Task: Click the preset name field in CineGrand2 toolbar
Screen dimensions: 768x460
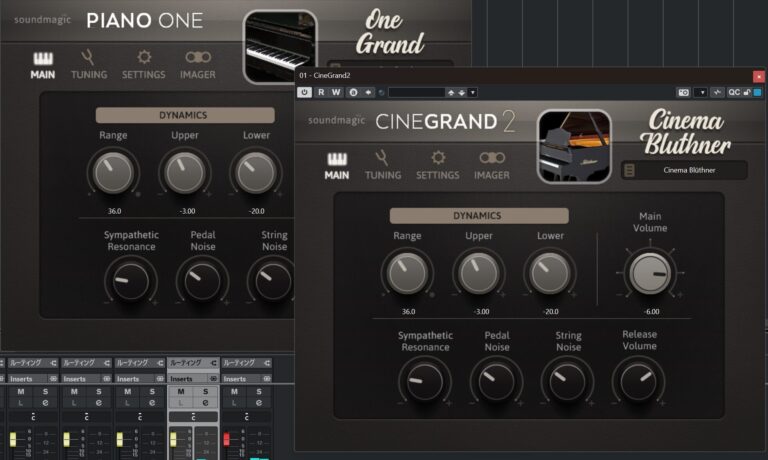Action: tap(416, 92)
